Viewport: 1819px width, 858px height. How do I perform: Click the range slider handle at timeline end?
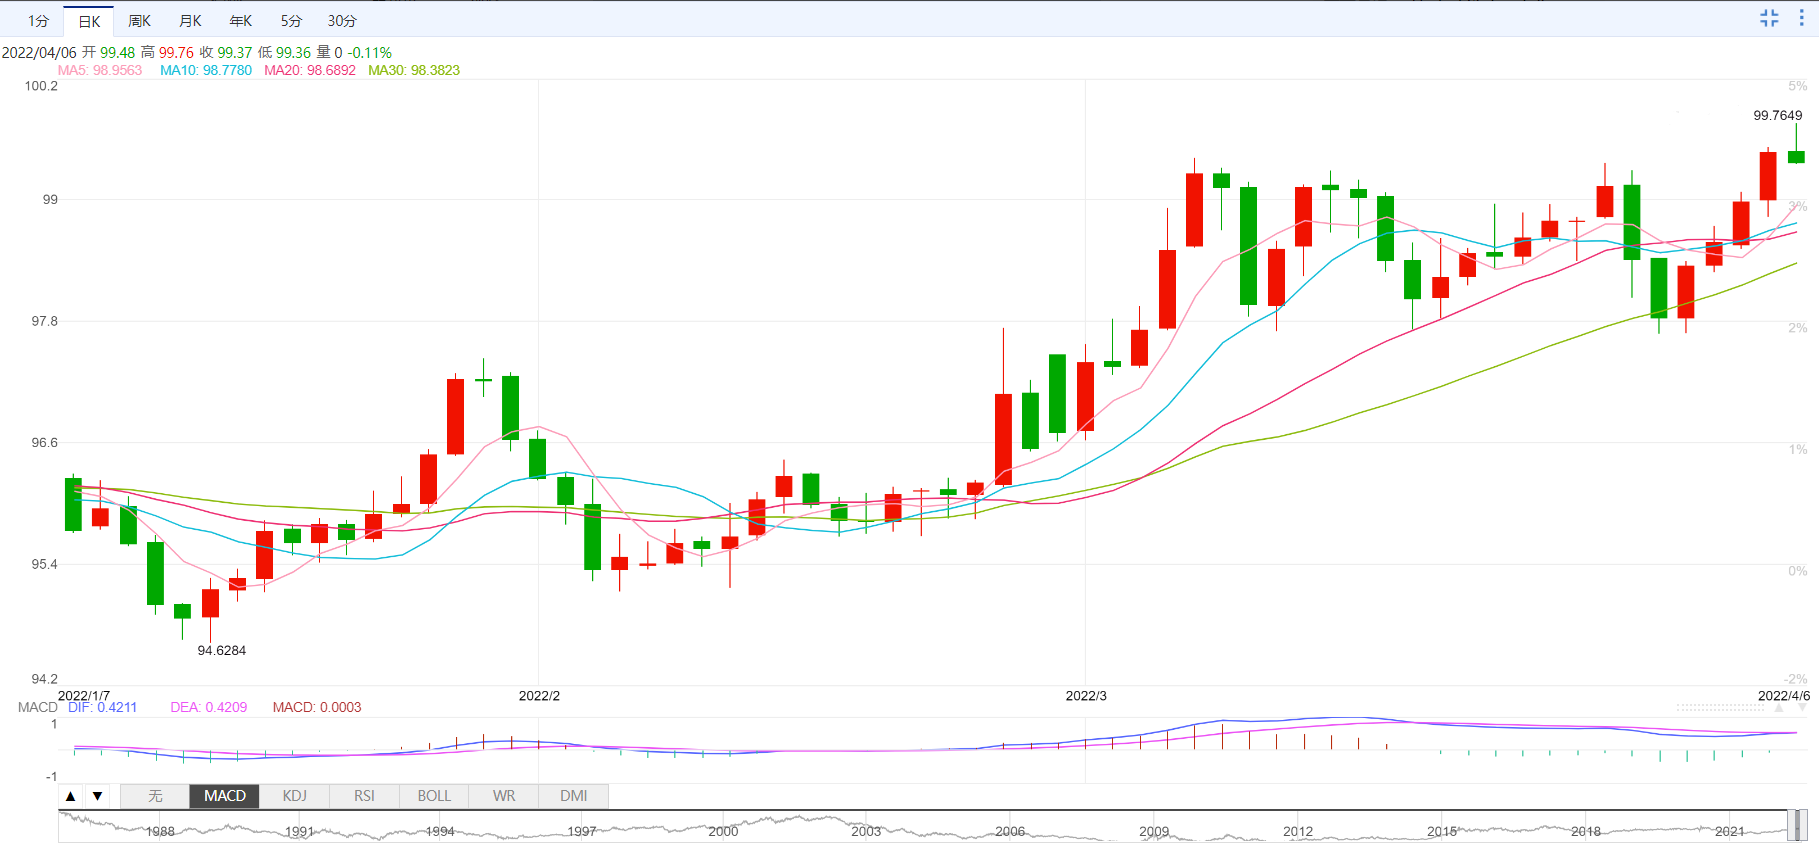click(1798, 826)
